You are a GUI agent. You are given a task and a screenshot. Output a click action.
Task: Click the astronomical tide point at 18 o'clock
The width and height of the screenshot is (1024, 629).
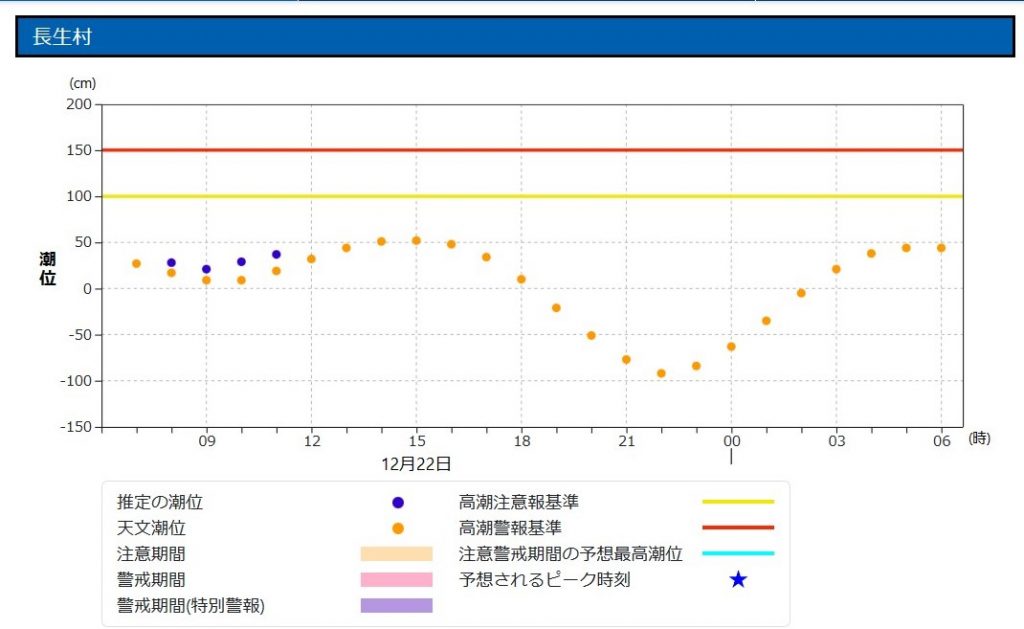tap(521, 280)
